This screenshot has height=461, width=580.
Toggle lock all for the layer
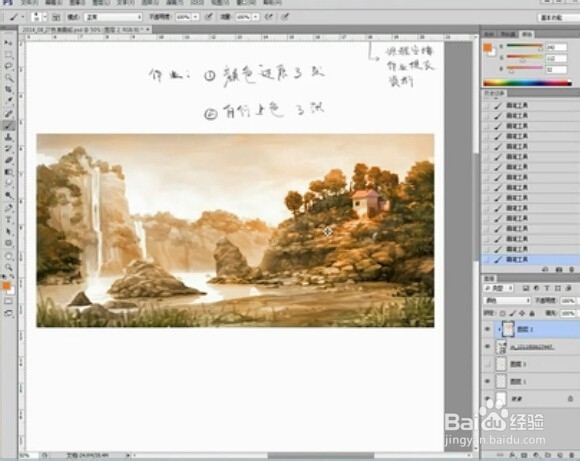click(x=532, y=313)
